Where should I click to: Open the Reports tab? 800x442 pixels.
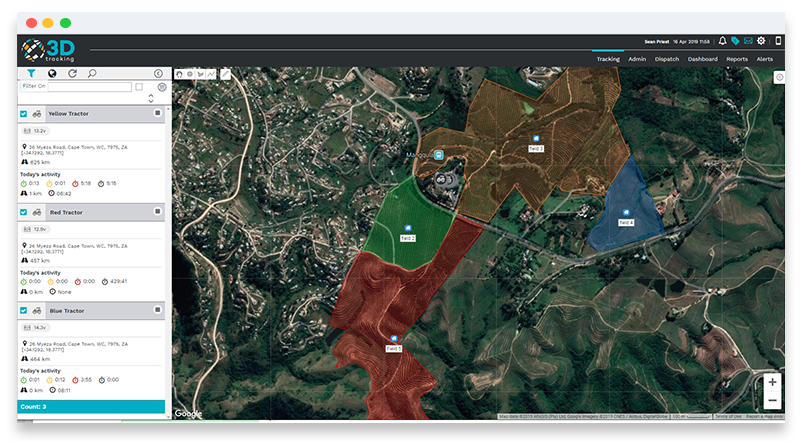click(737, 59)
